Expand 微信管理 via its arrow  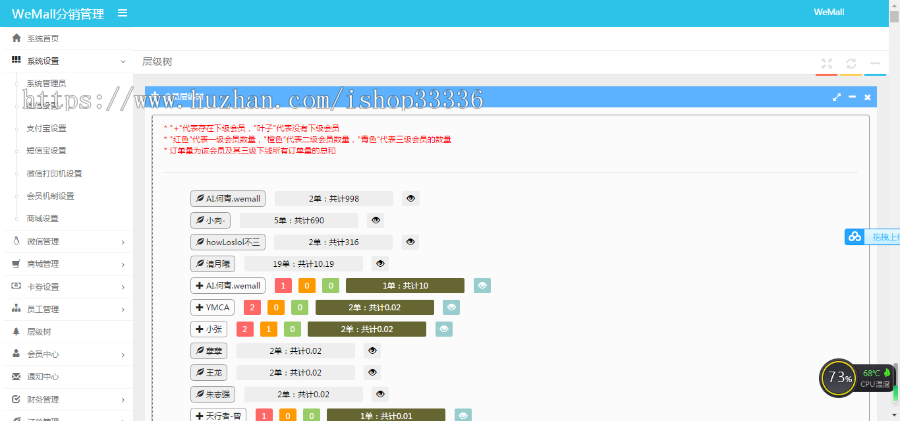[123, 242]
